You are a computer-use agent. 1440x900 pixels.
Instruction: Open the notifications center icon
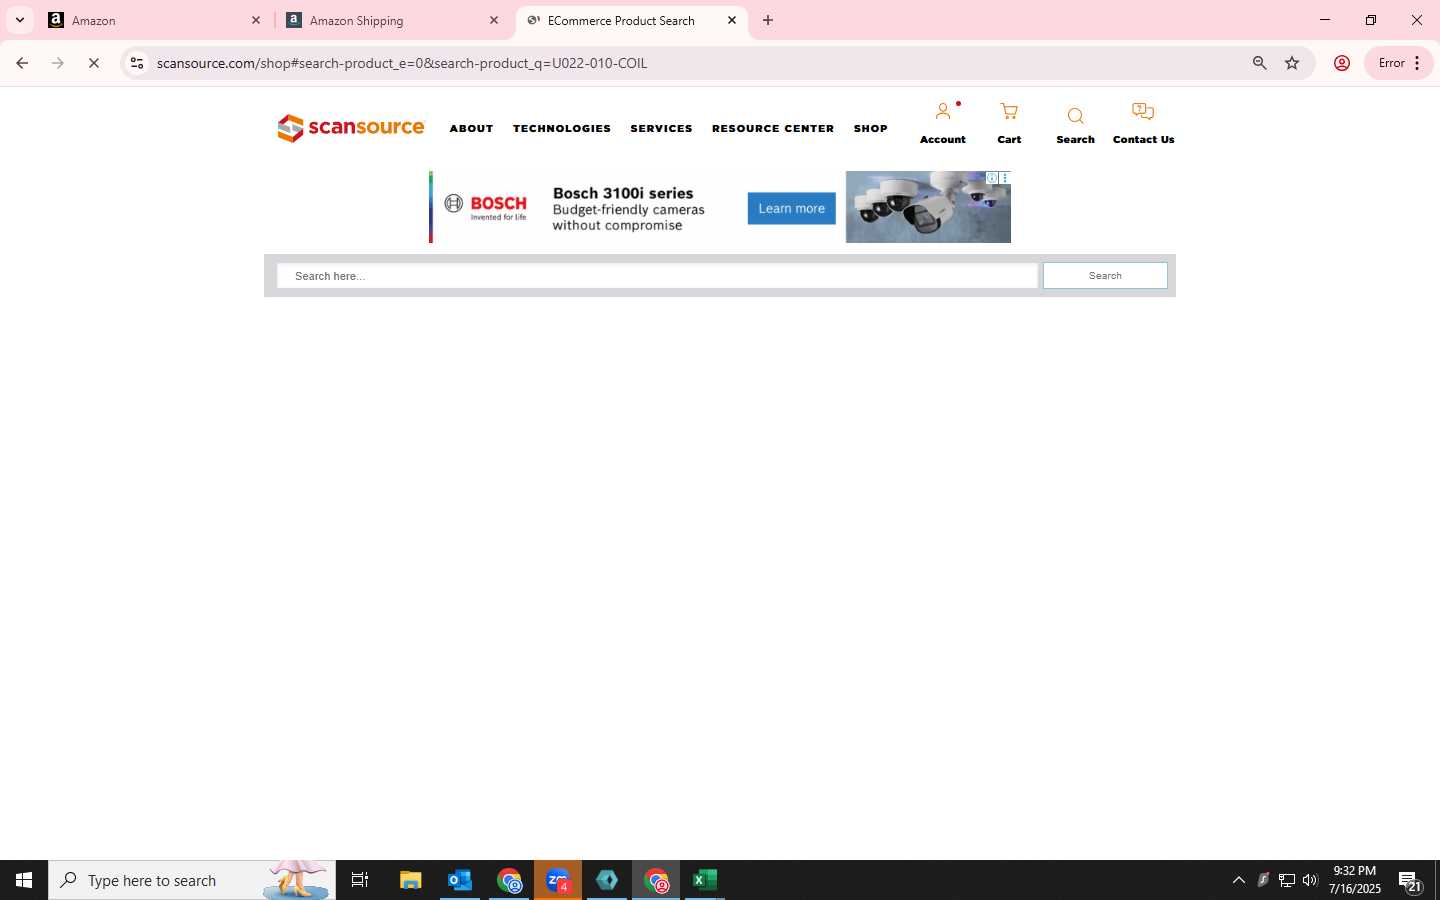pos(1410,881)
